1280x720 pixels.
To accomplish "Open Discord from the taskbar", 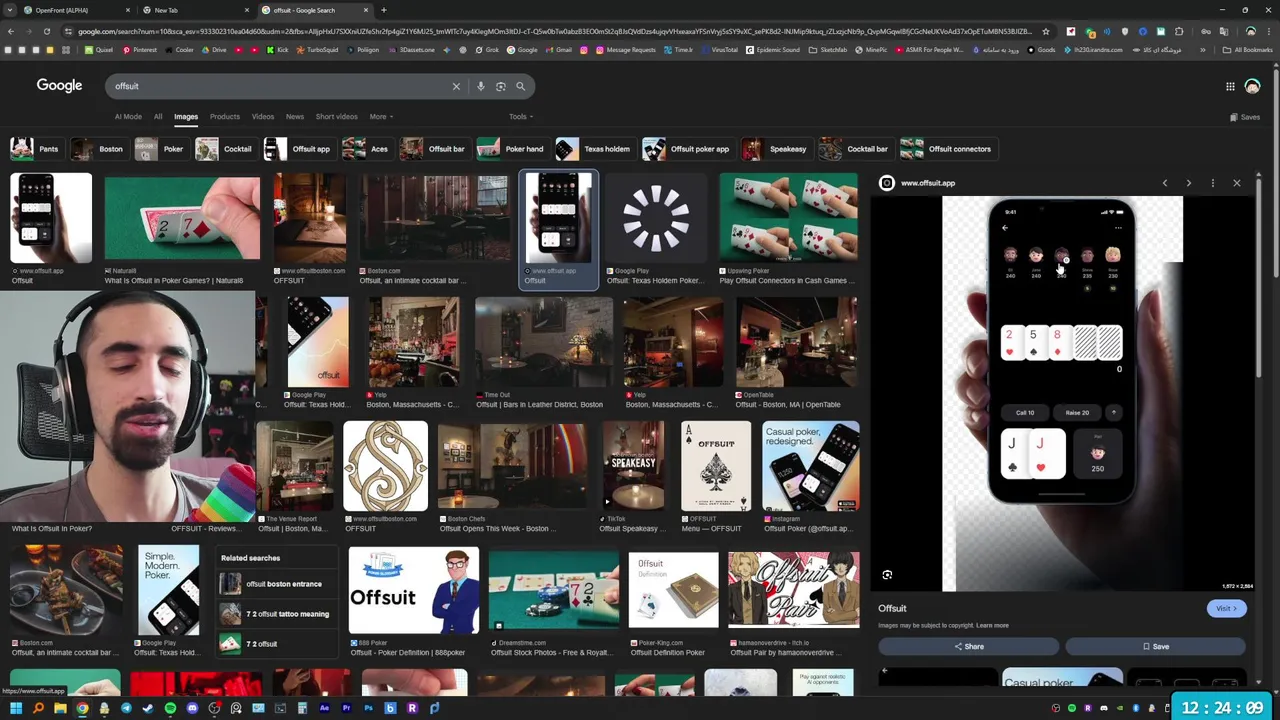I will (192, 708).
